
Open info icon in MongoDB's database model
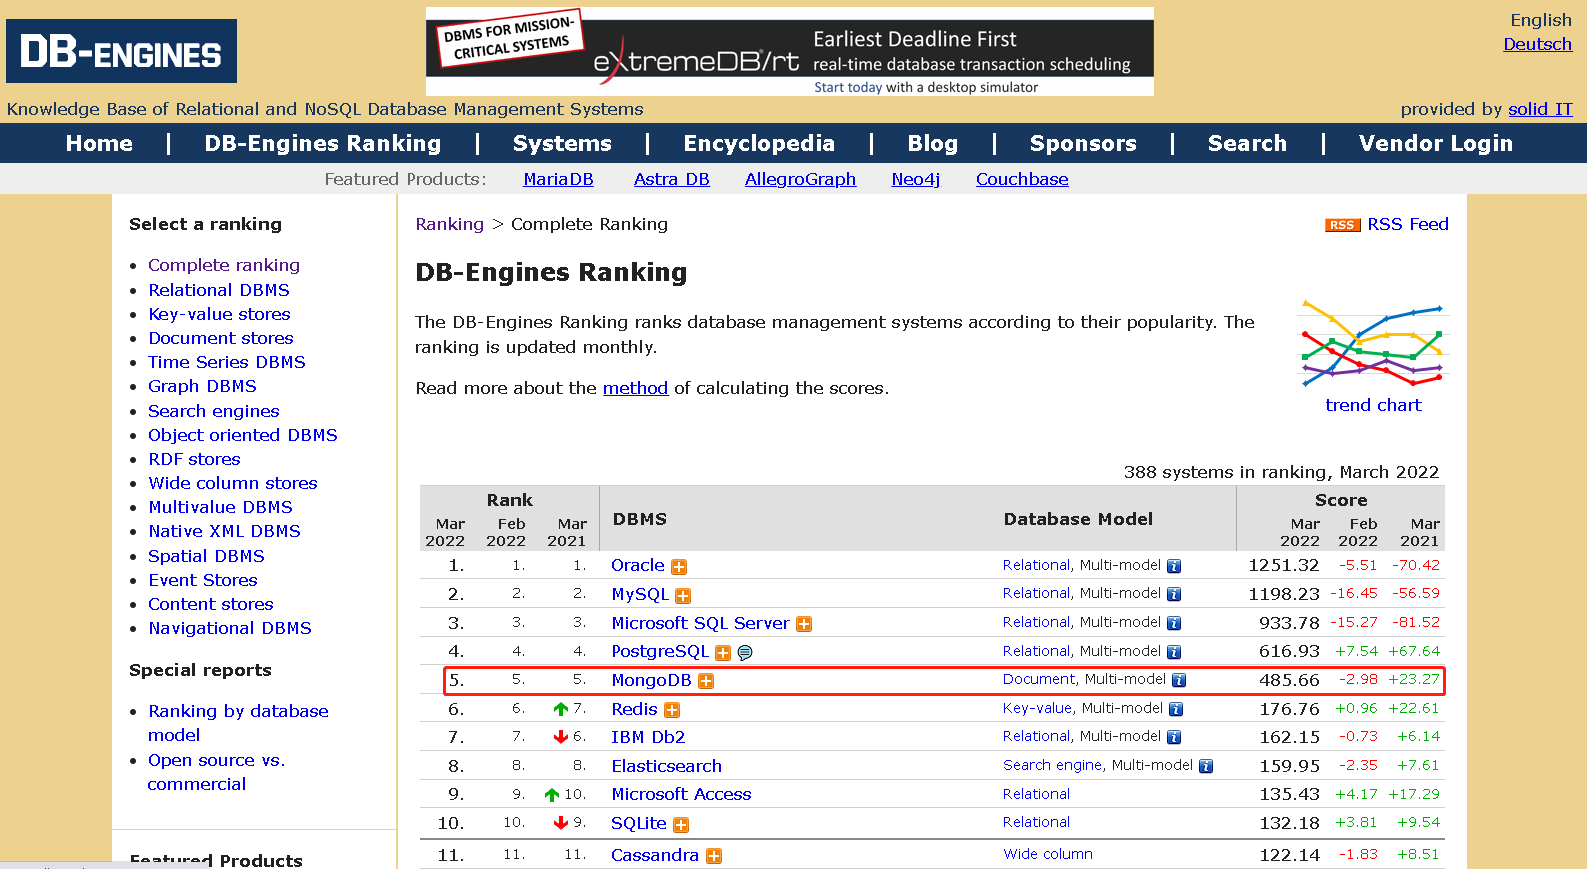point(1179,680)
